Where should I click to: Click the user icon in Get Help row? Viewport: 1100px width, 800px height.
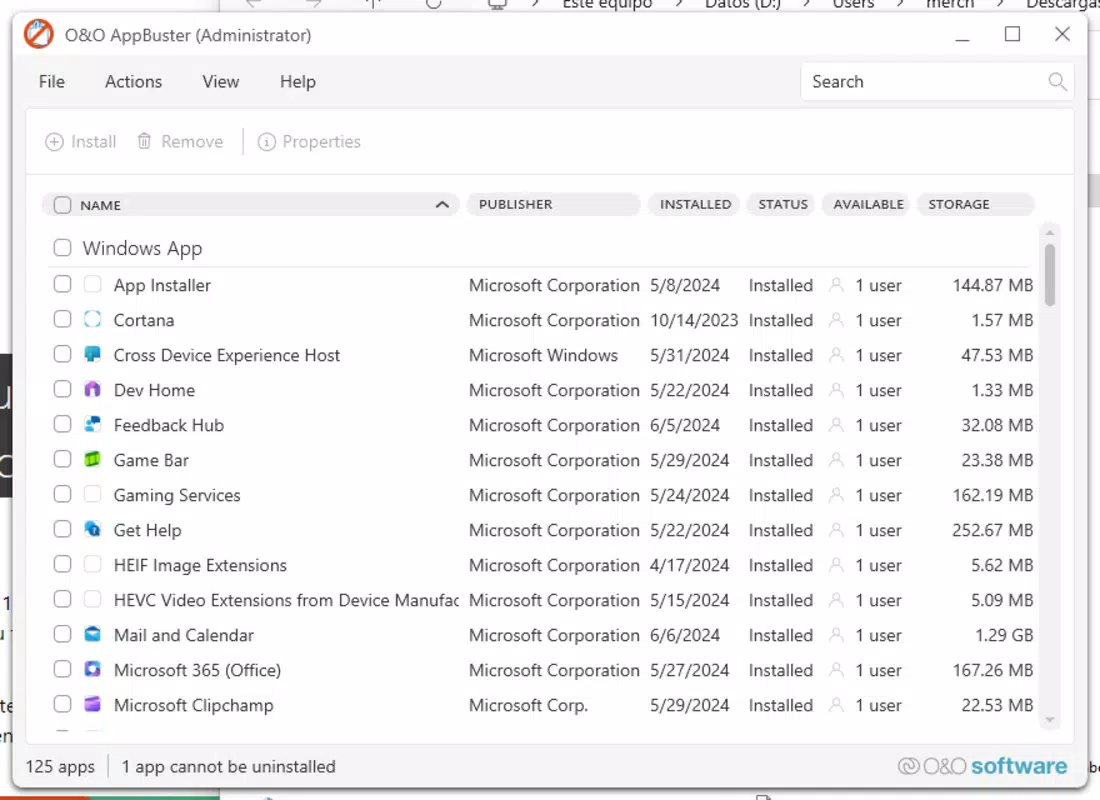pyautogui.click(x=836, y=530)
